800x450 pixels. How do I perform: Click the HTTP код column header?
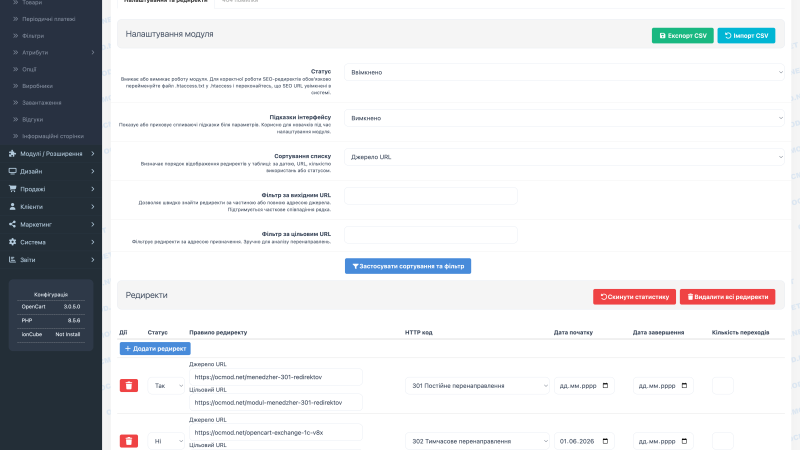tap(419, 332)
